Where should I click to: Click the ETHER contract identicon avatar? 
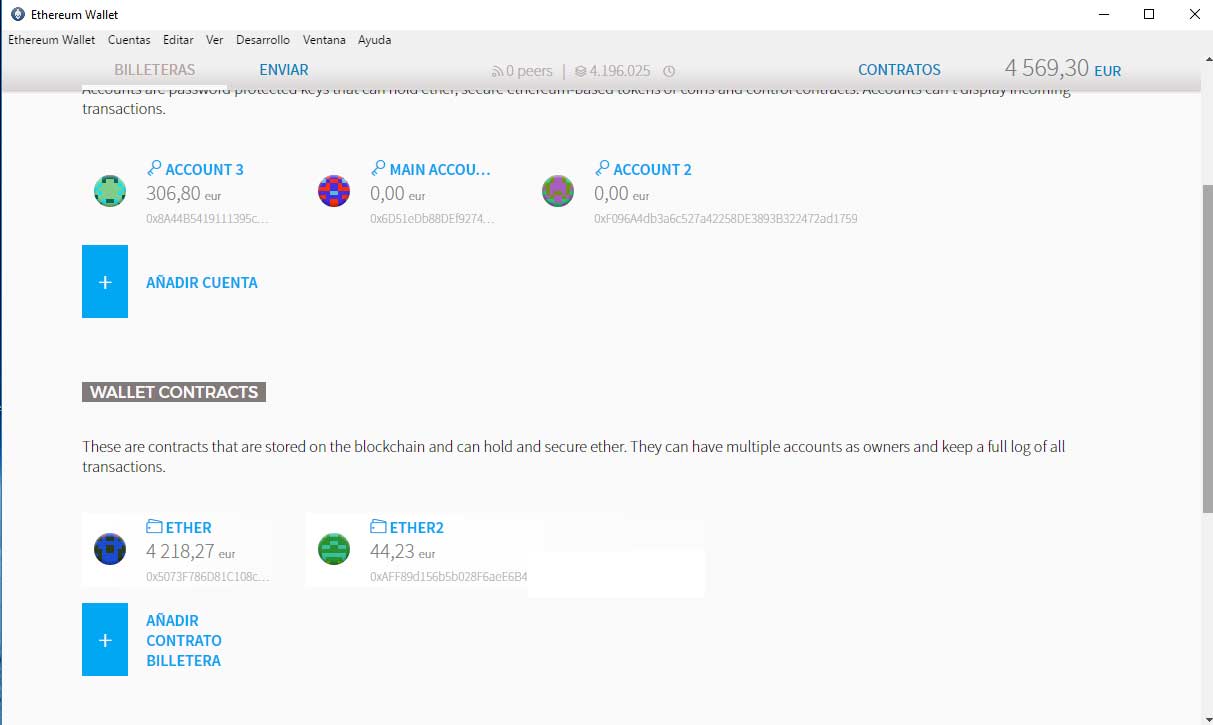[x=109, y=548]
